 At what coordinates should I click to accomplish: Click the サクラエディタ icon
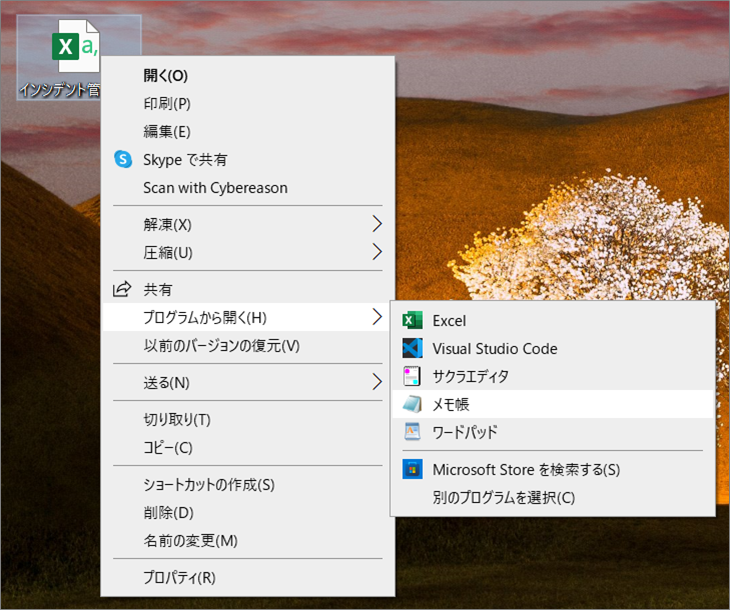pos(412,377)
